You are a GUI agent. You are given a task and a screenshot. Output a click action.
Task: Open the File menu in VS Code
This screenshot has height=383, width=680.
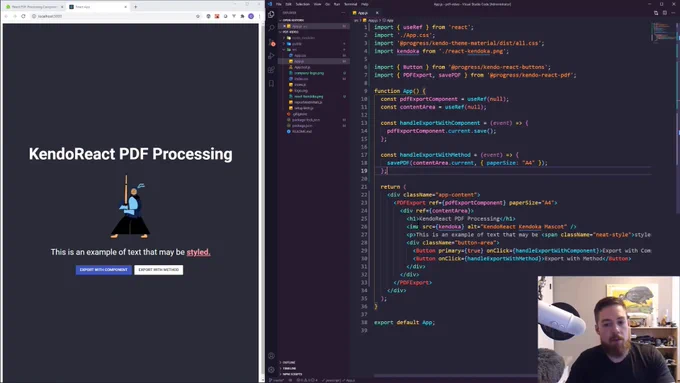point(279,4)
